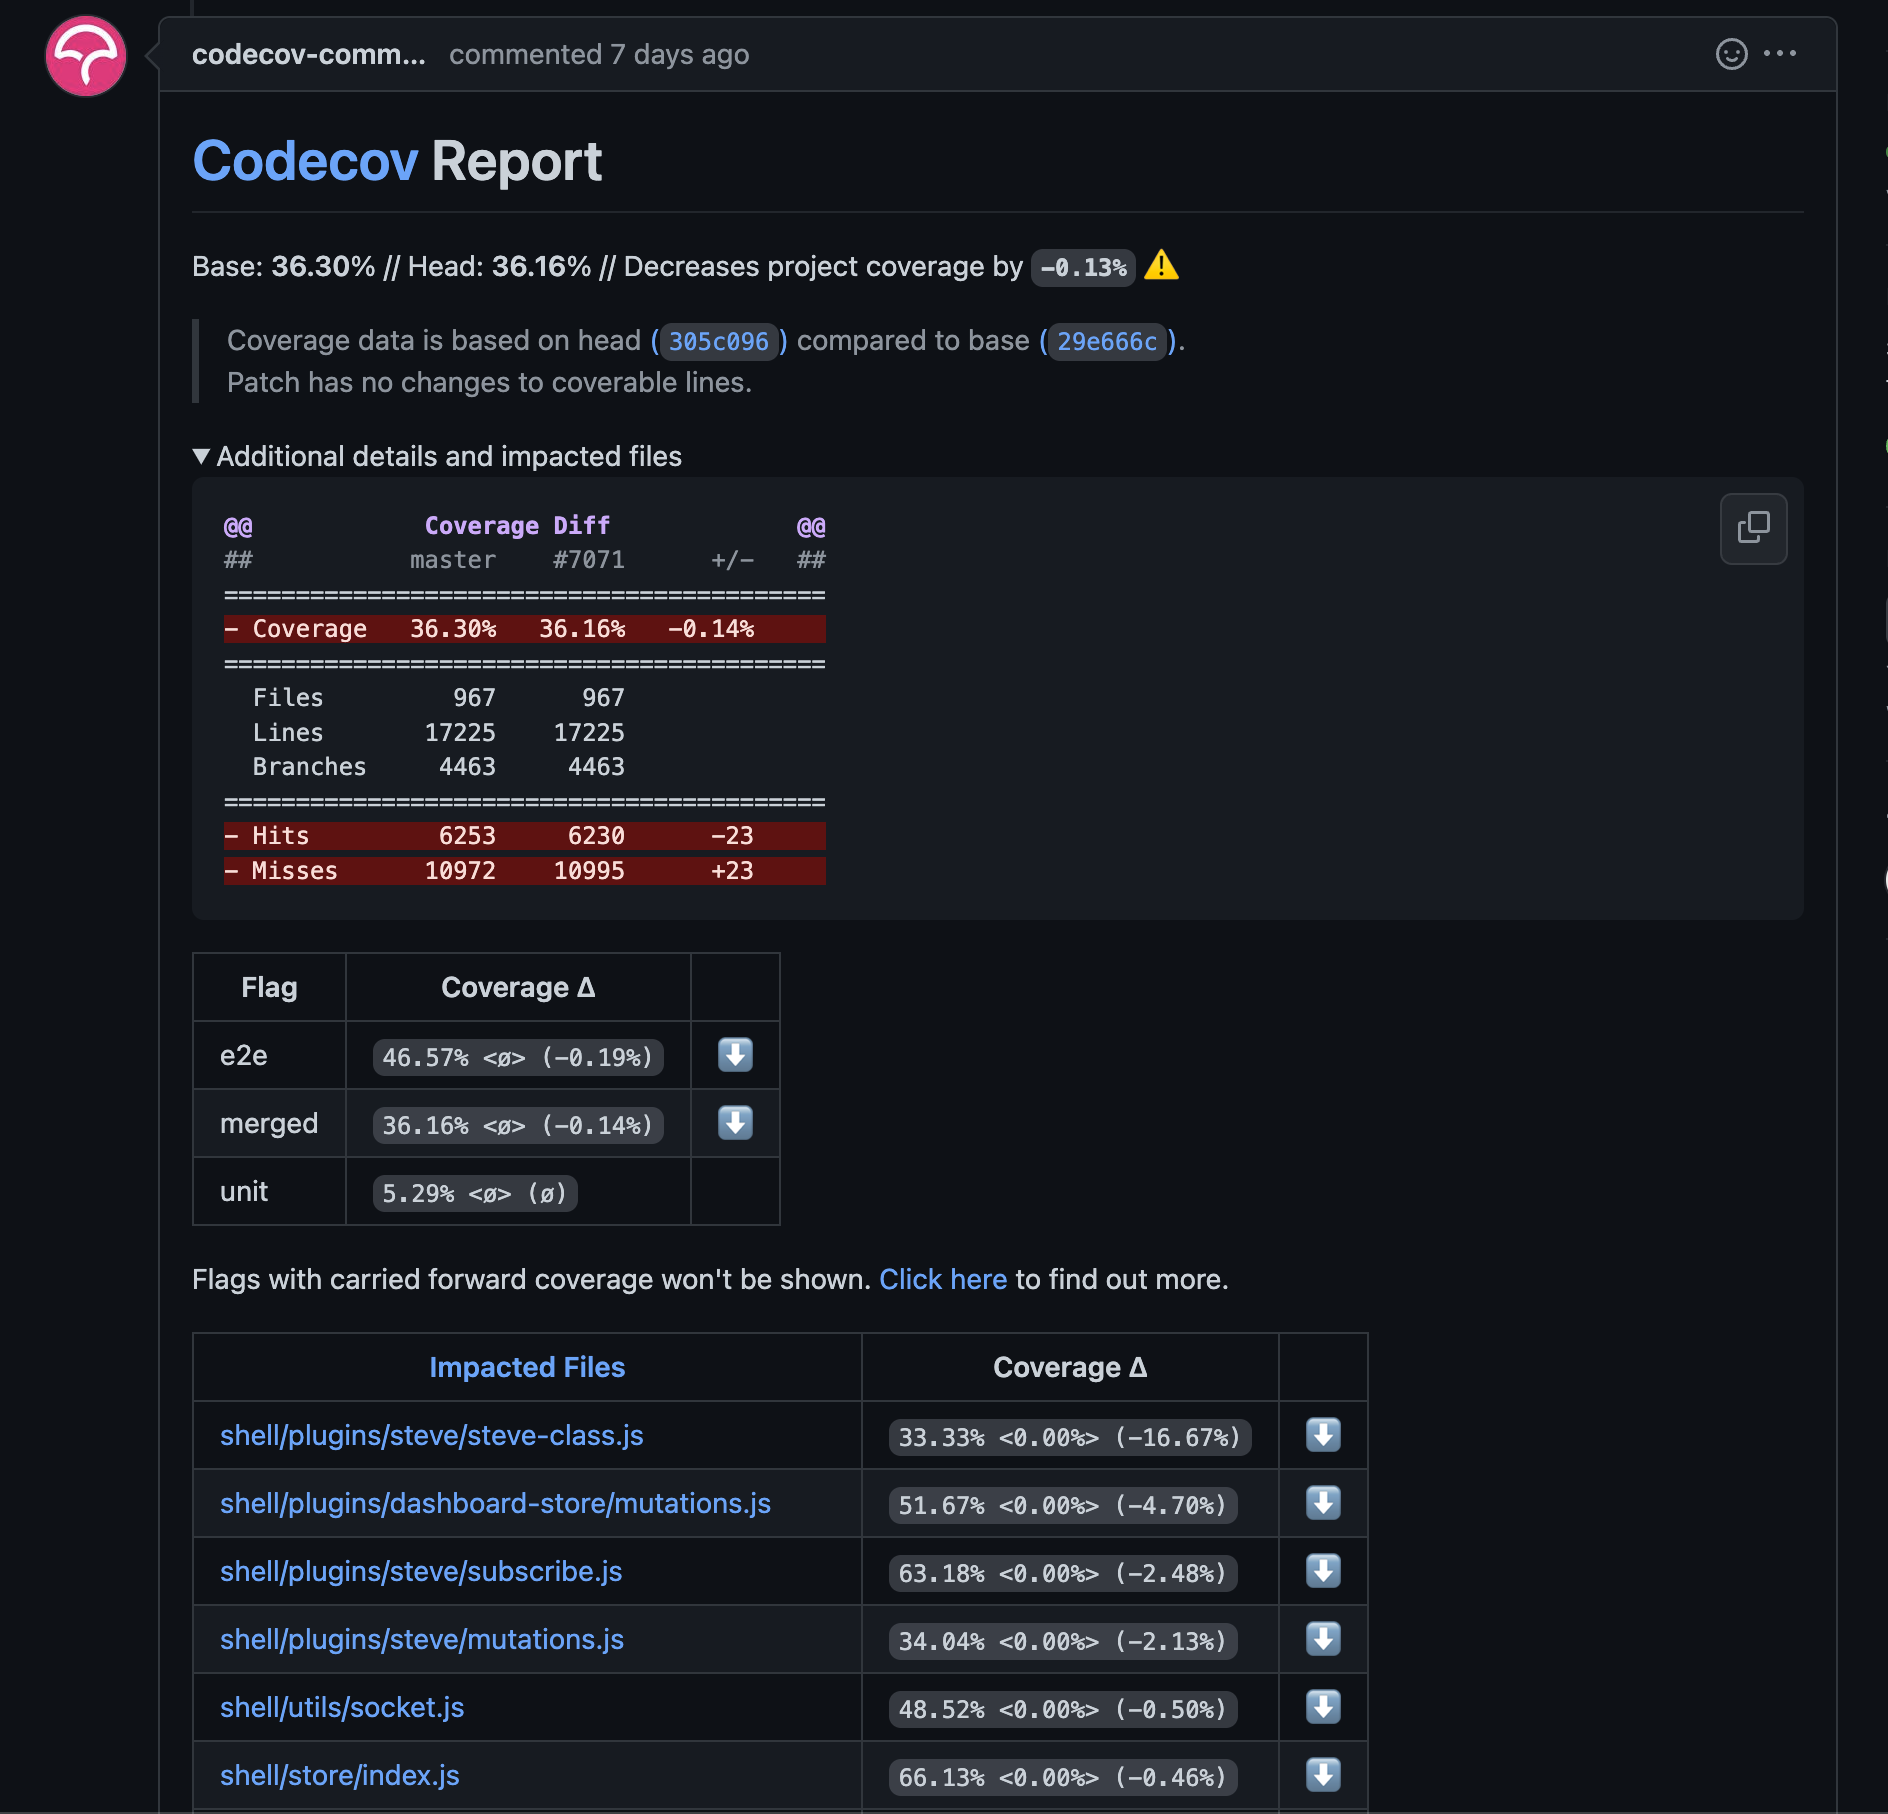Open the Click here carried-forward coverage link
1888x1814 pixels.
943,1279
